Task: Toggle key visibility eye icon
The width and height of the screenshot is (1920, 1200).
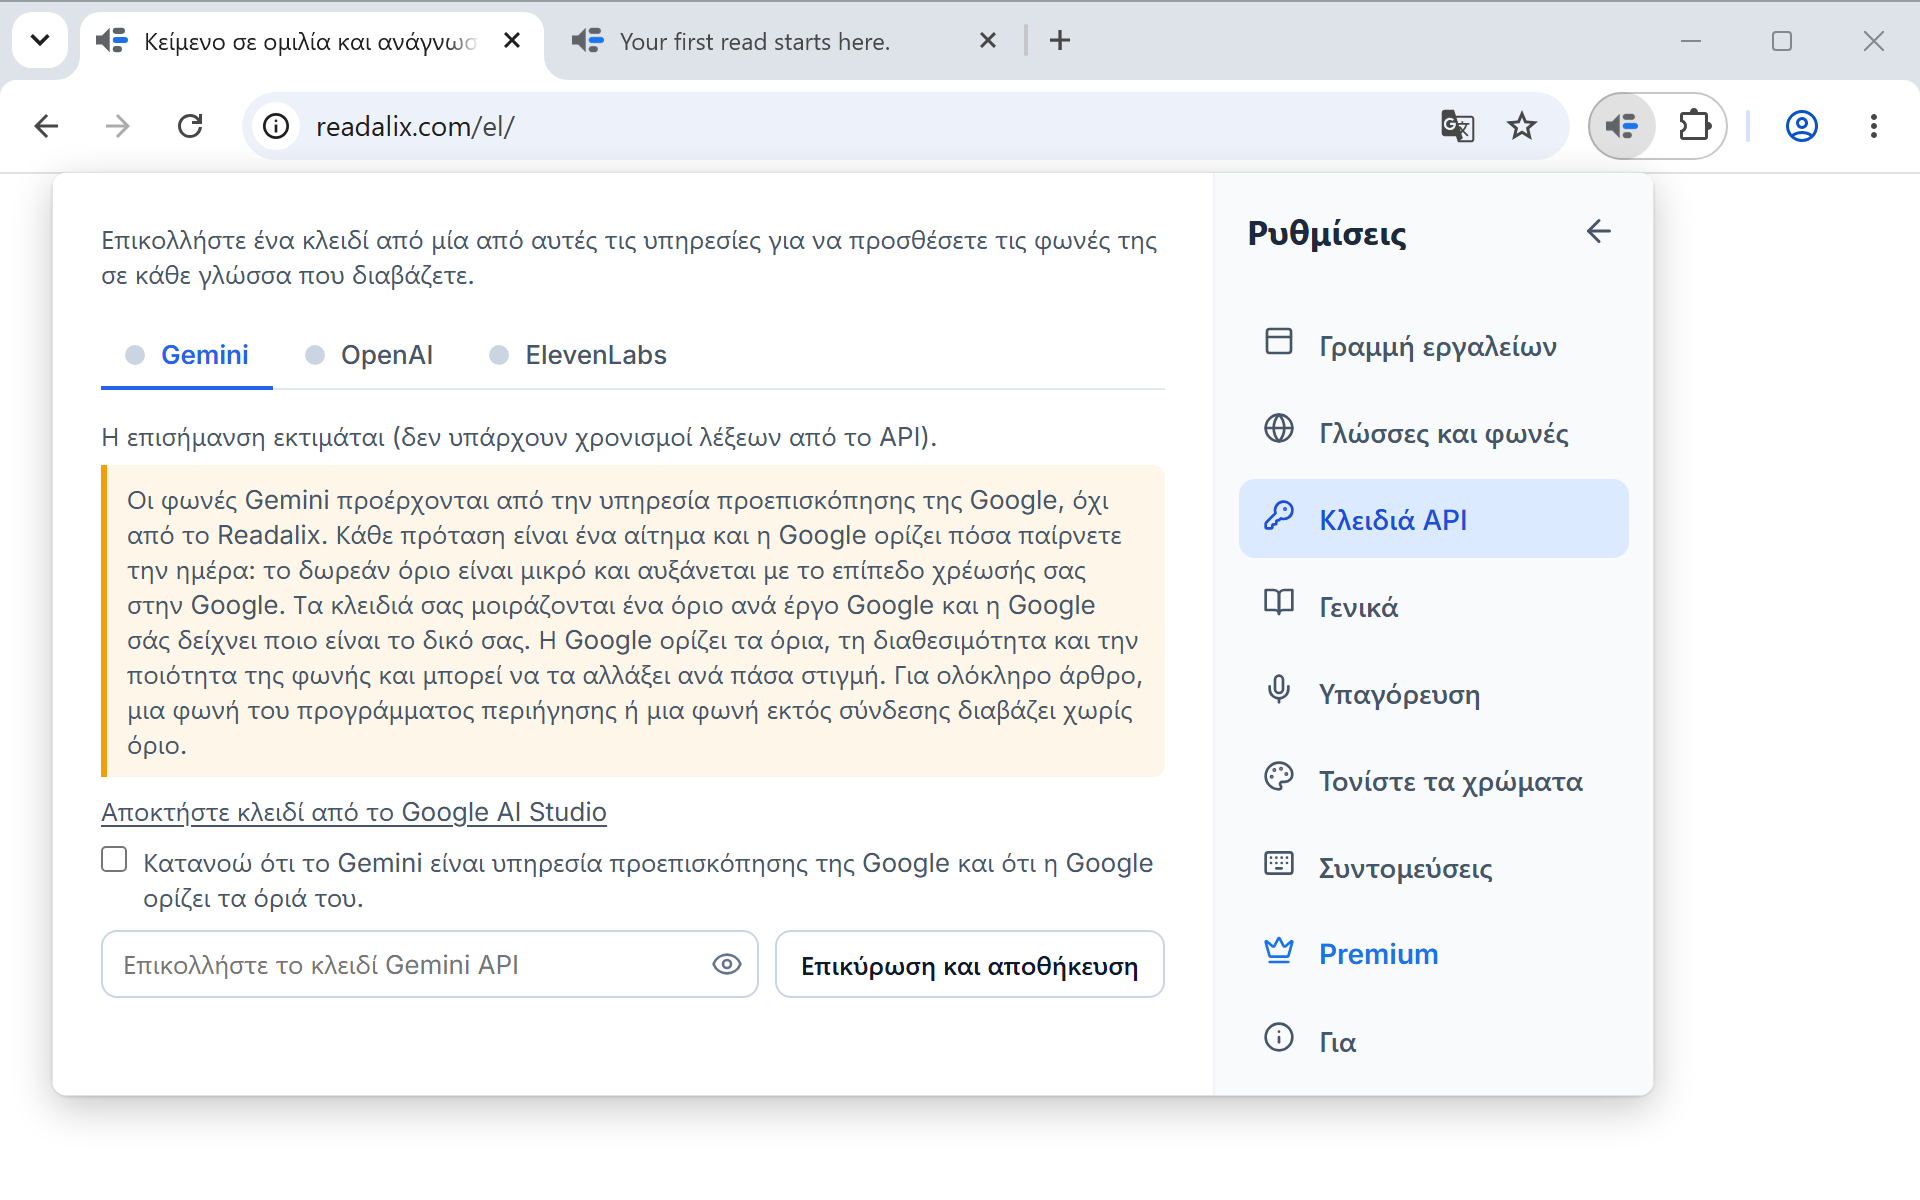Action: point(727,964)
